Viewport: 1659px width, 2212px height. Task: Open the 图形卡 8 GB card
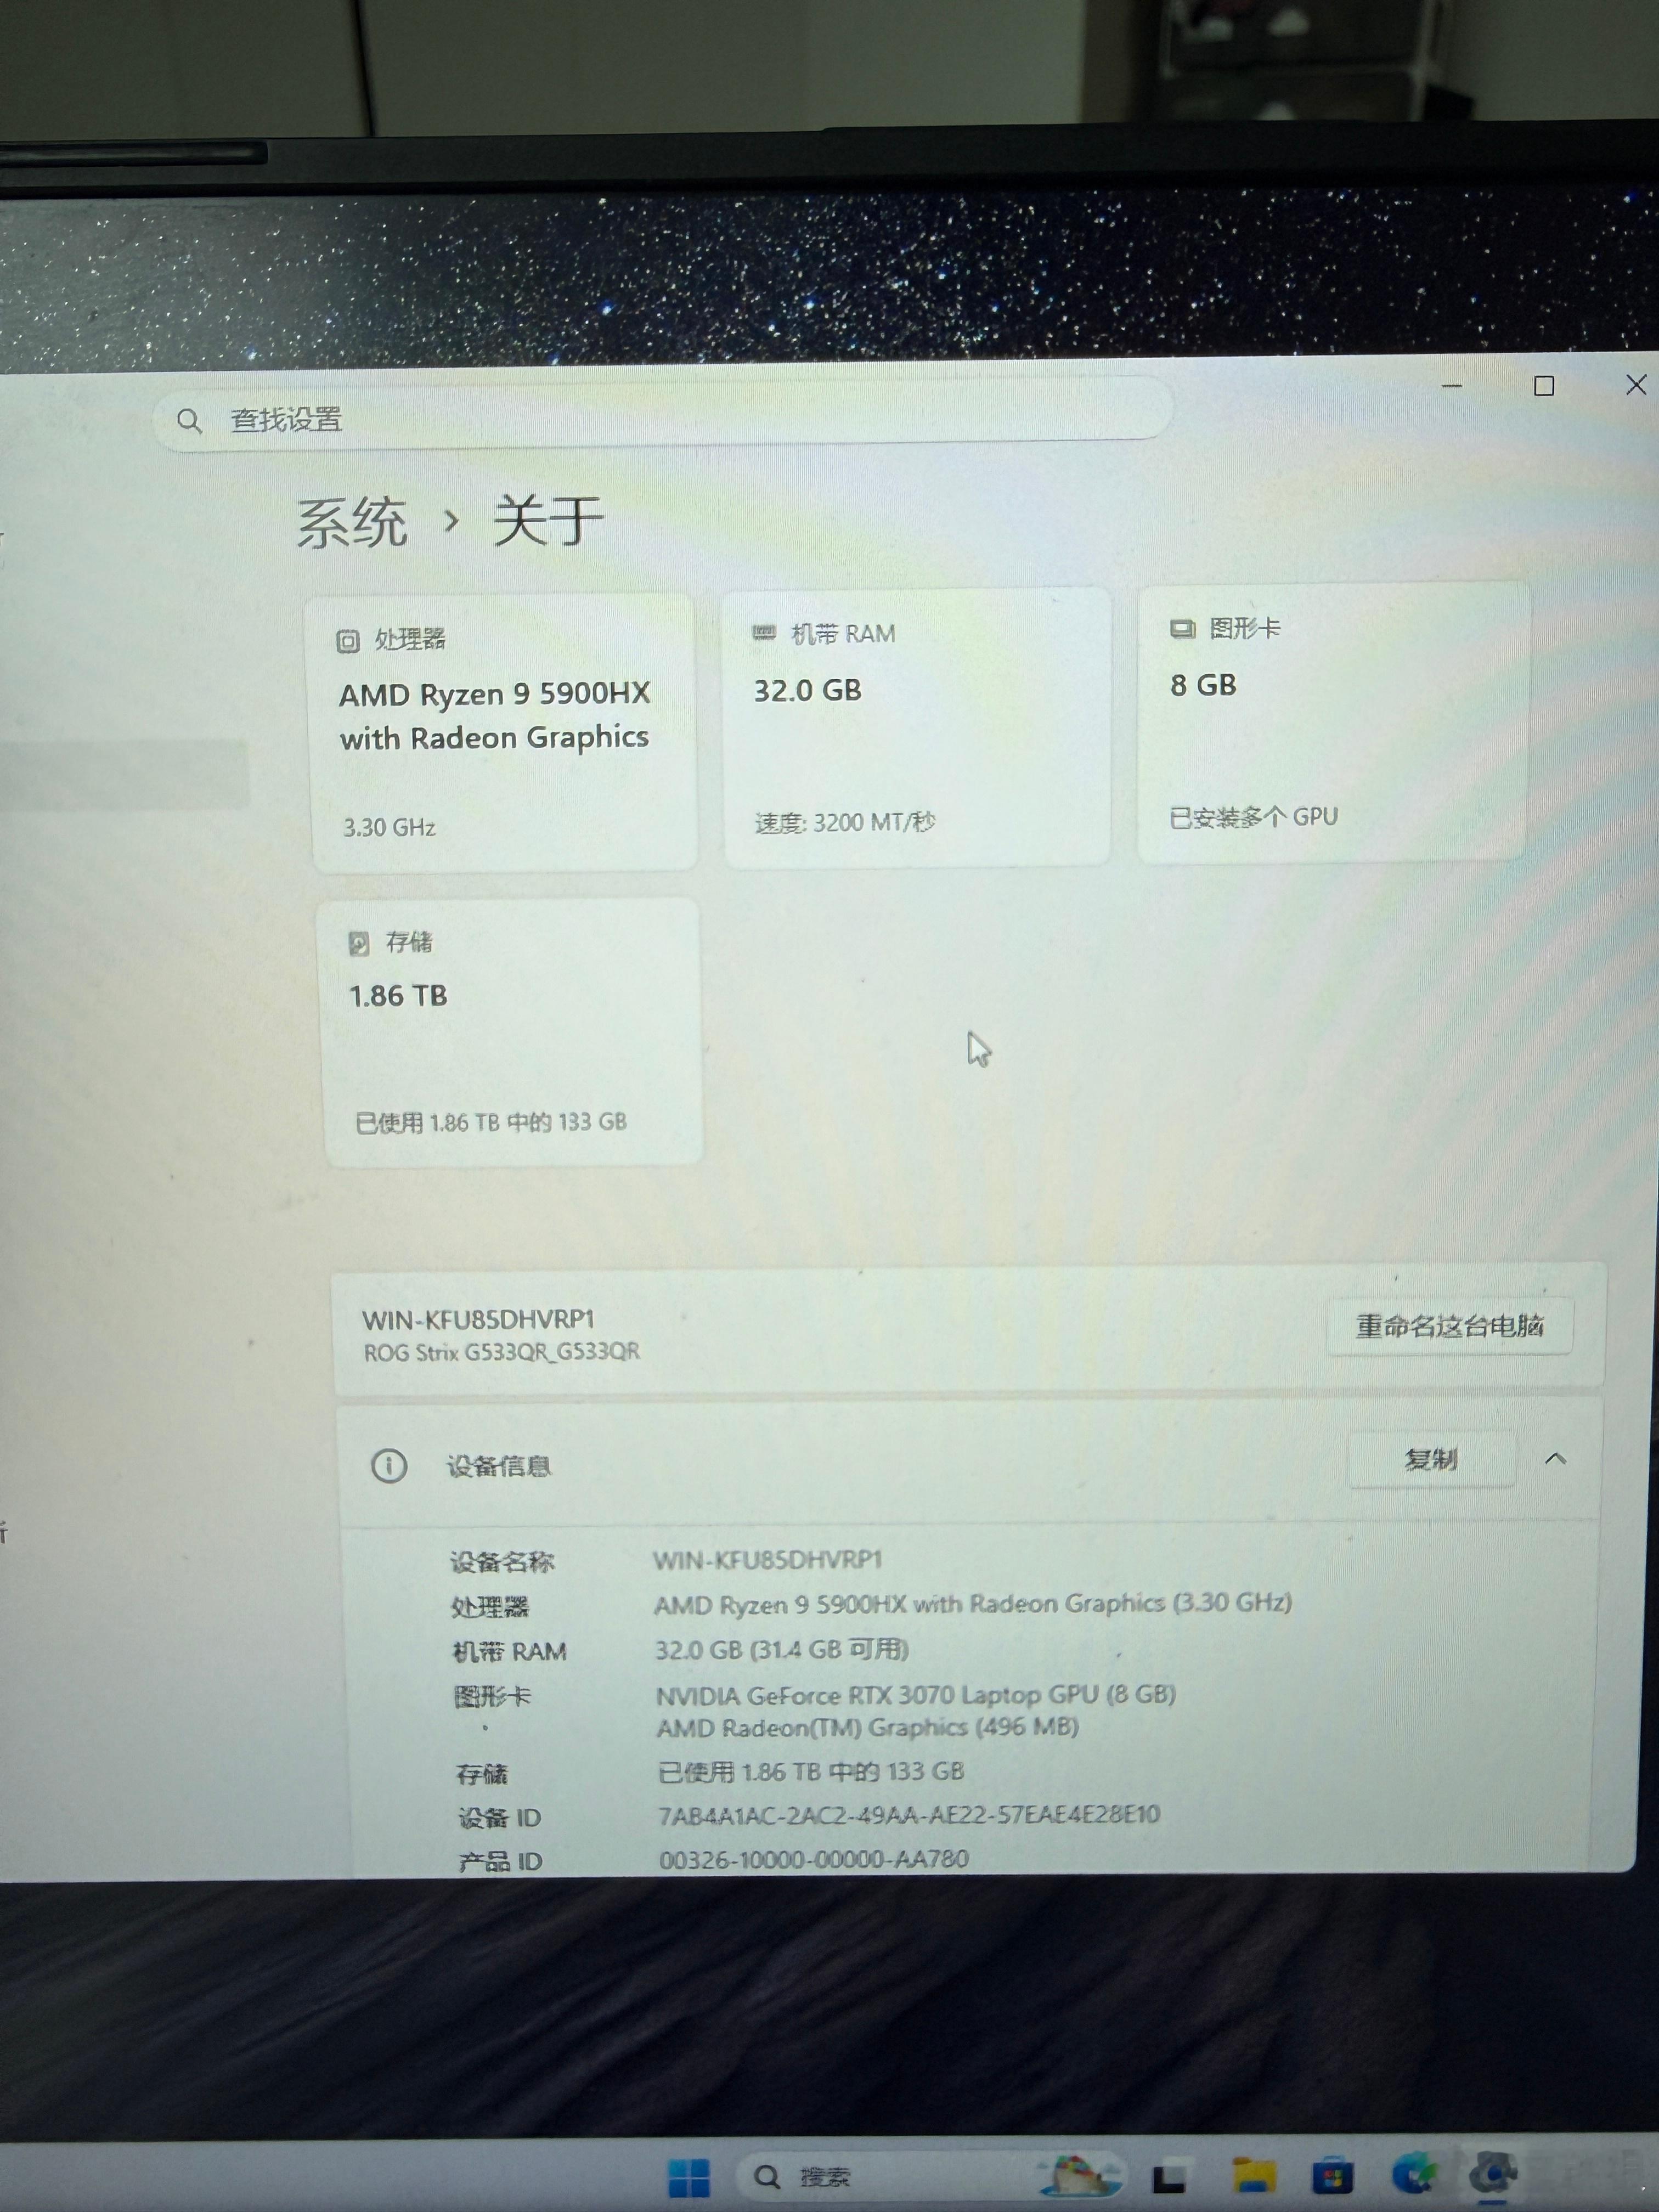[x=1333, y=722]
